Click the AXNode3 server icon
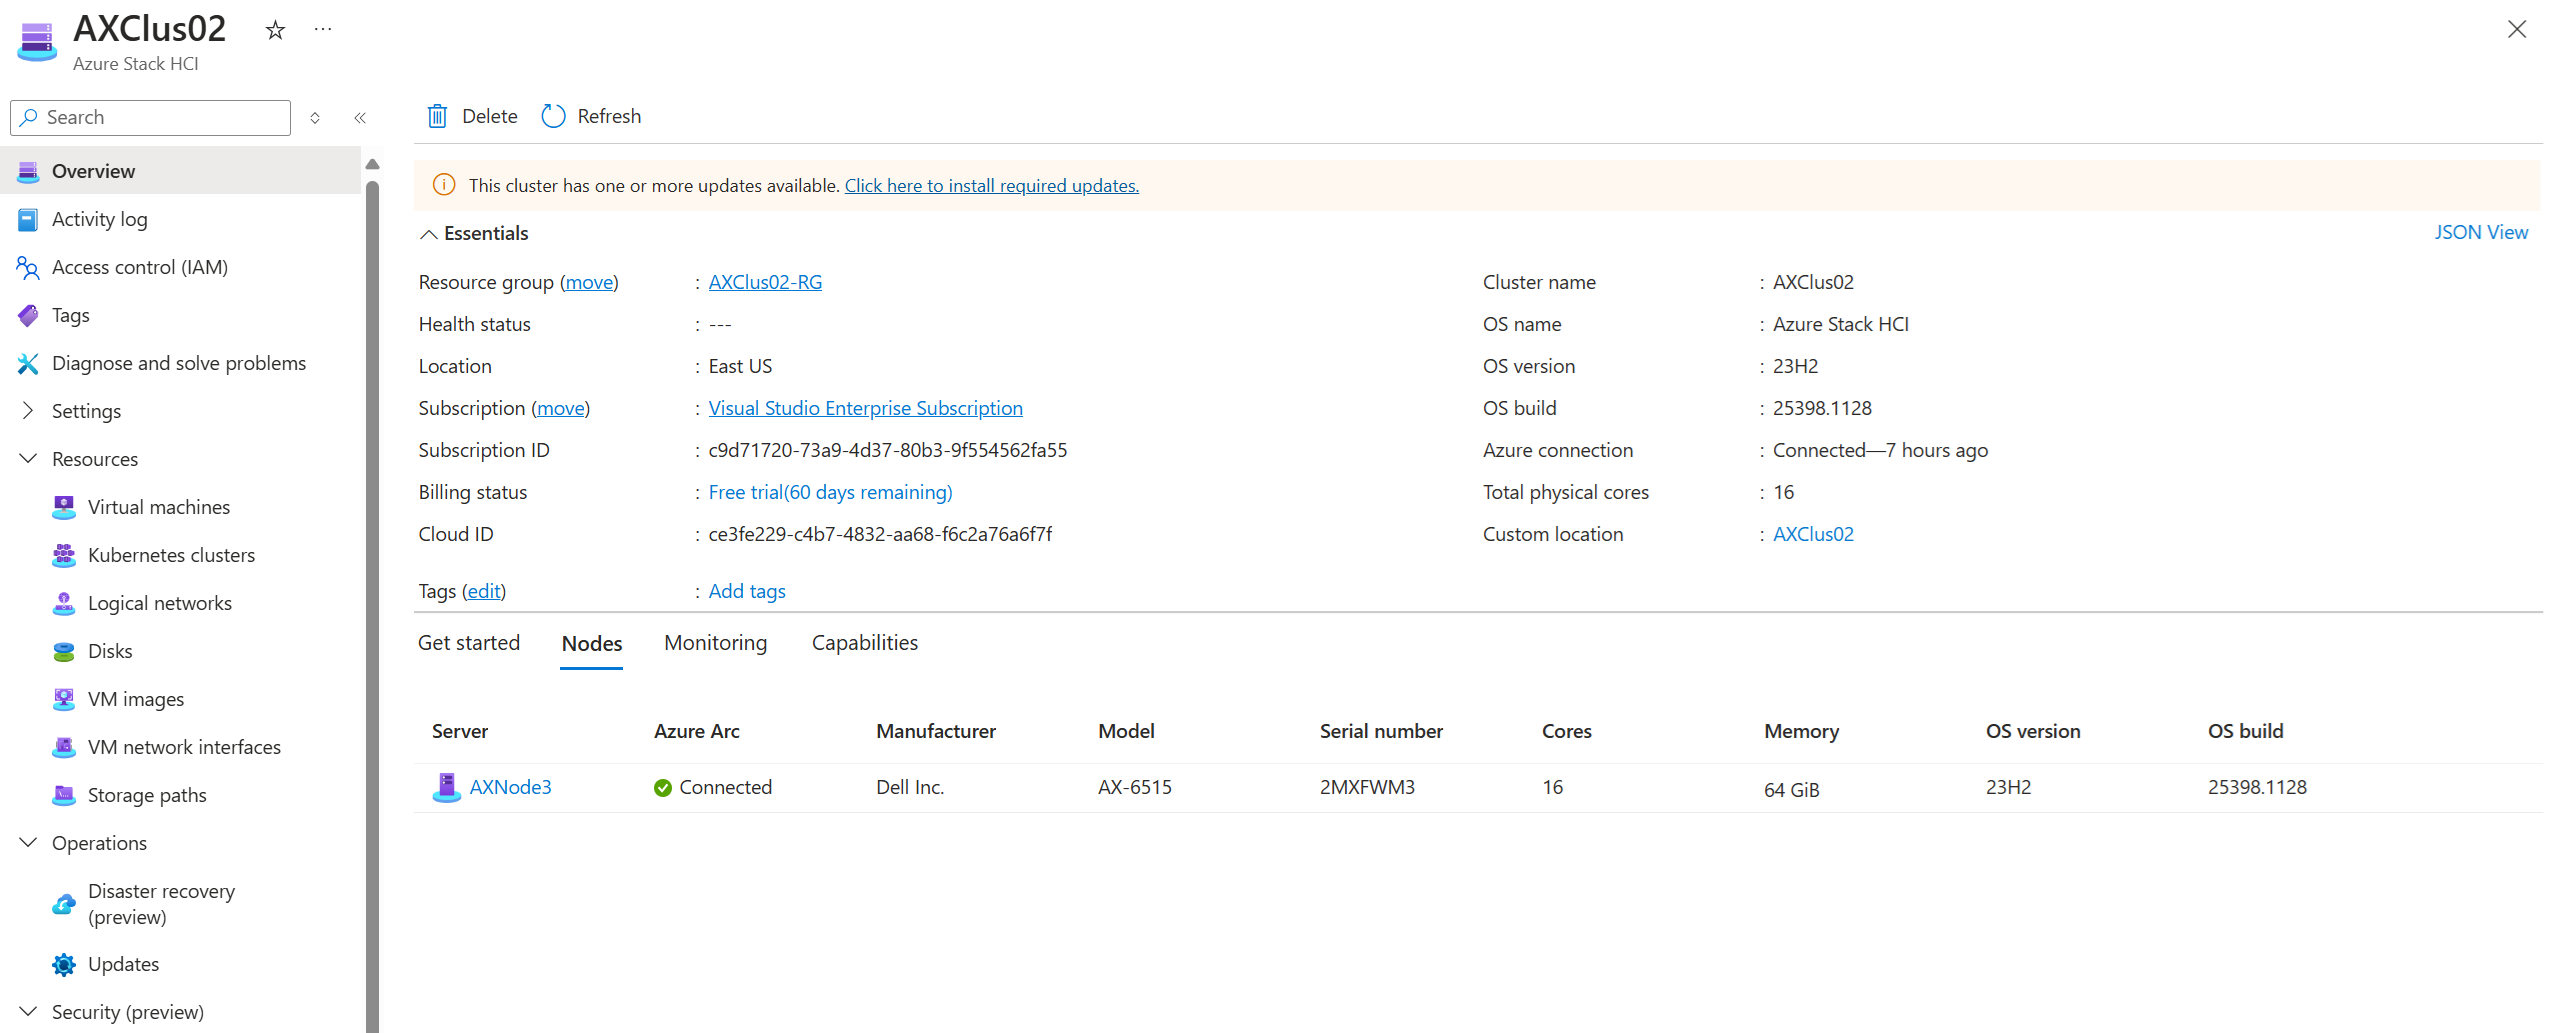Image resolution: width=2561 pixels, height=1033 pixels. click(x=446, y=787)
